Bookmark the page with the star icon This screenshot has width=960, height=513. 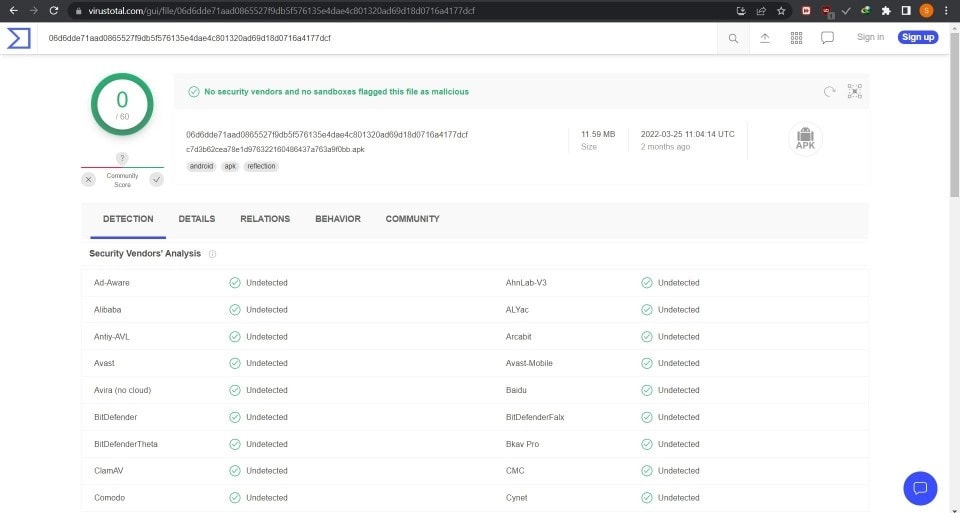(781, 10)
